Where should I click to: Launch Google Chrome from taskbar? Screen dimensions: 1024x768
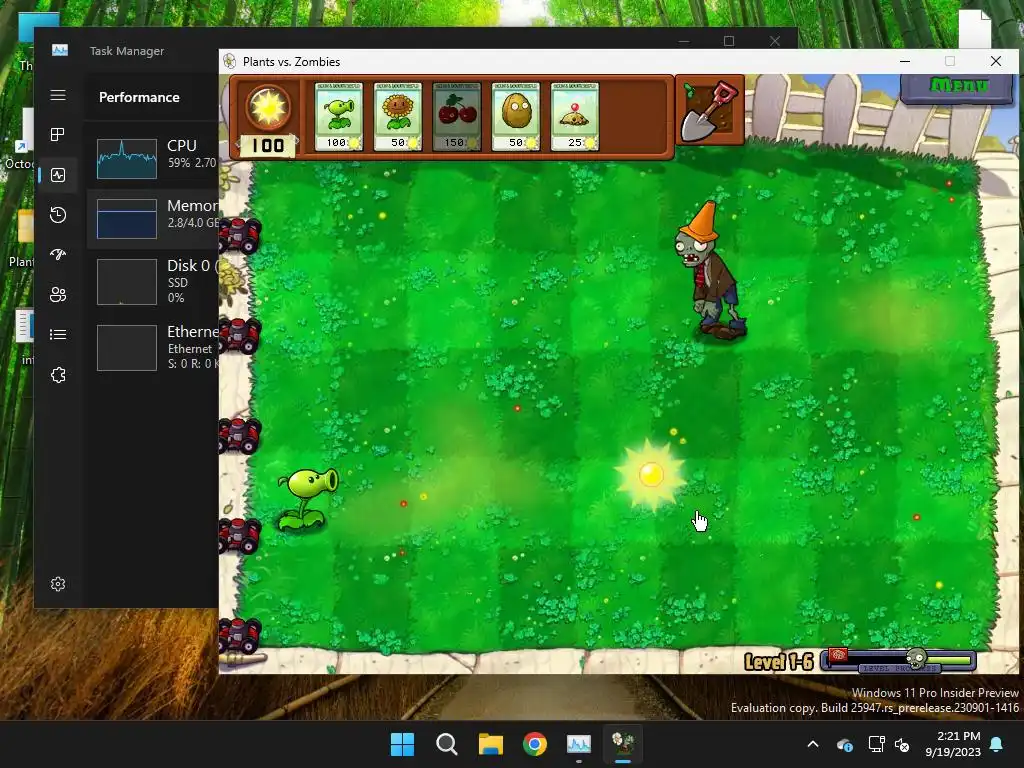[x=535, y=744]
